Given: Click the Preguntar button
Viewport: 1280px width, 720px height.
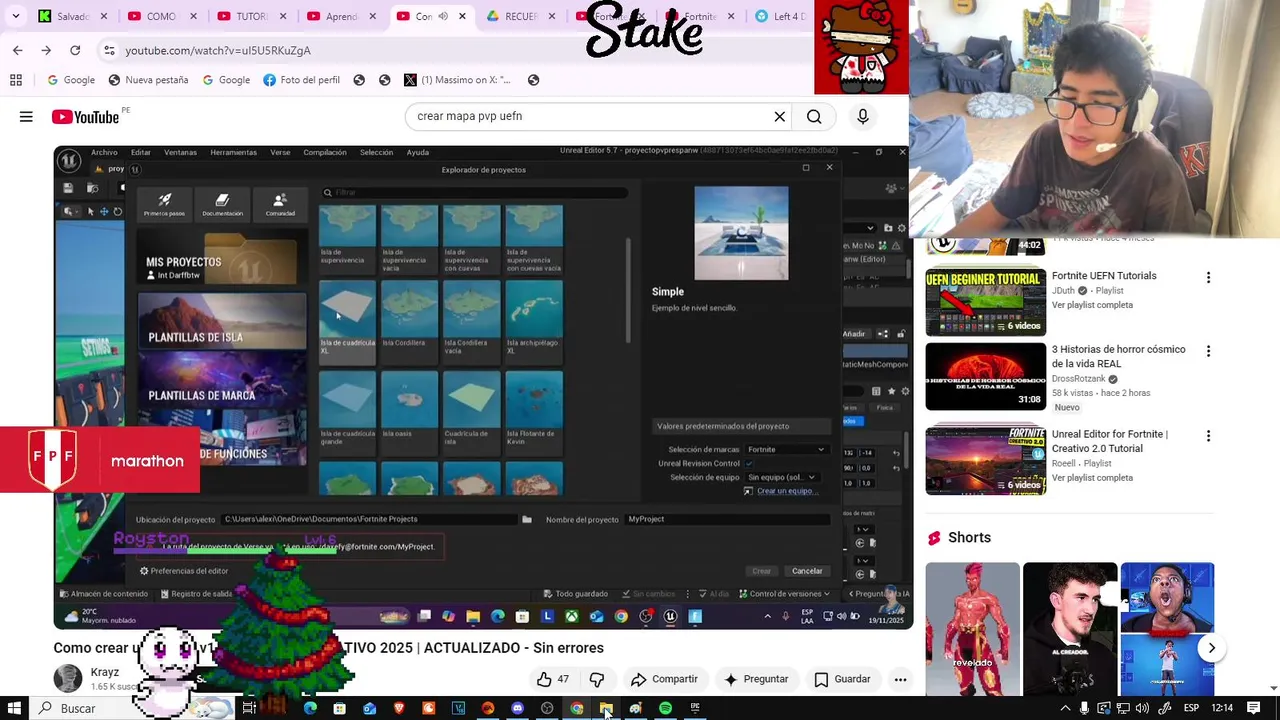Looking at the screenshot, I should (x=756, y=679).
